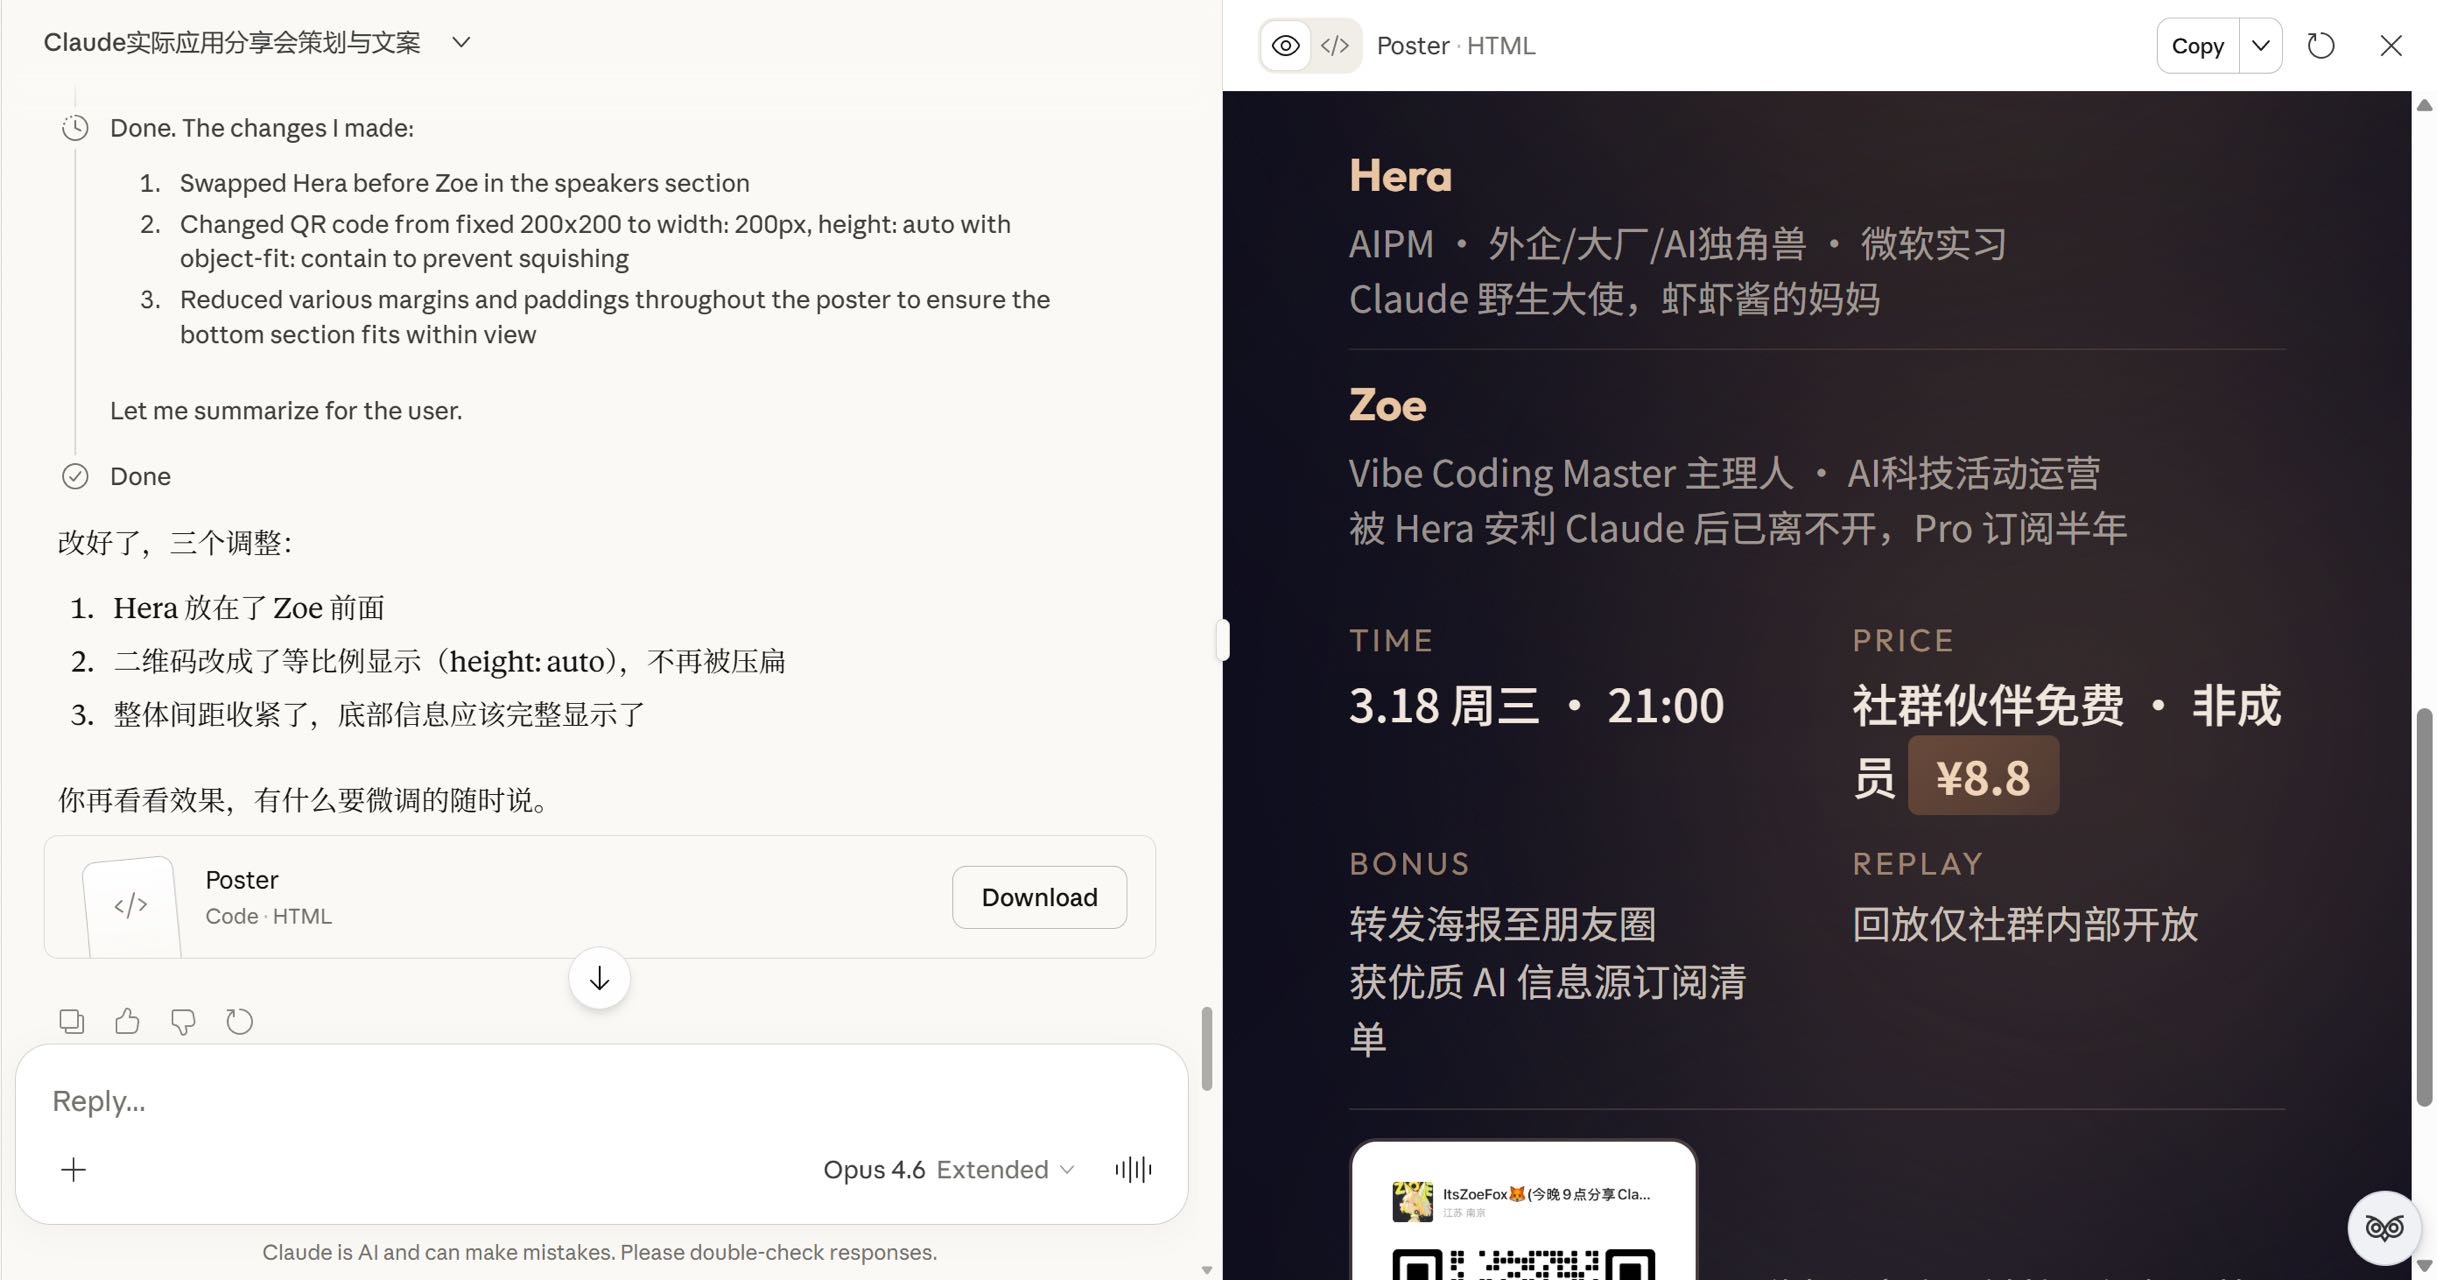Collapse the thinking clock icon
The width and height of the screenshot is (2437, 1280).
(x=75, y=128)
